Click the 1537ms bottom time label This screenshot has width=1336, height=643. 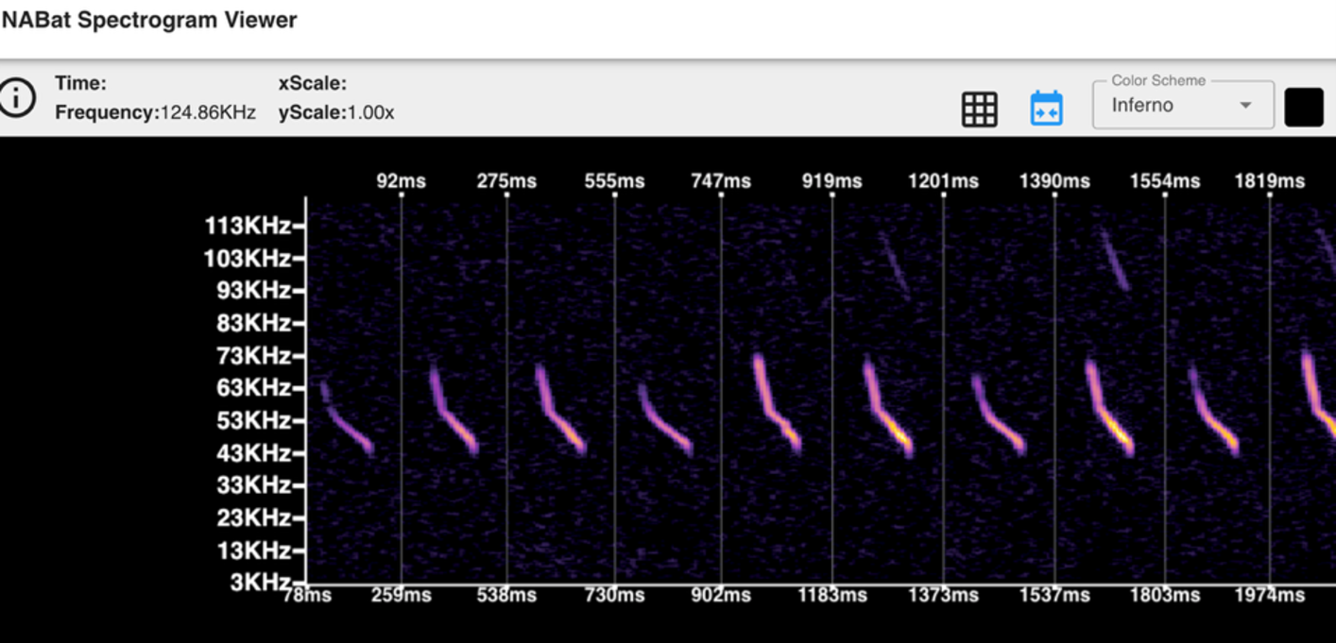point(1055,595)
